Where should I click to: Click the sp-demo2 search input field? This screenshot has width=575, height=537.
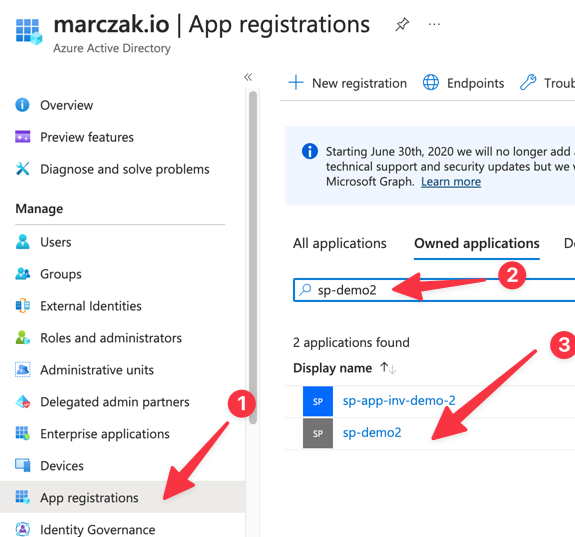434,290
